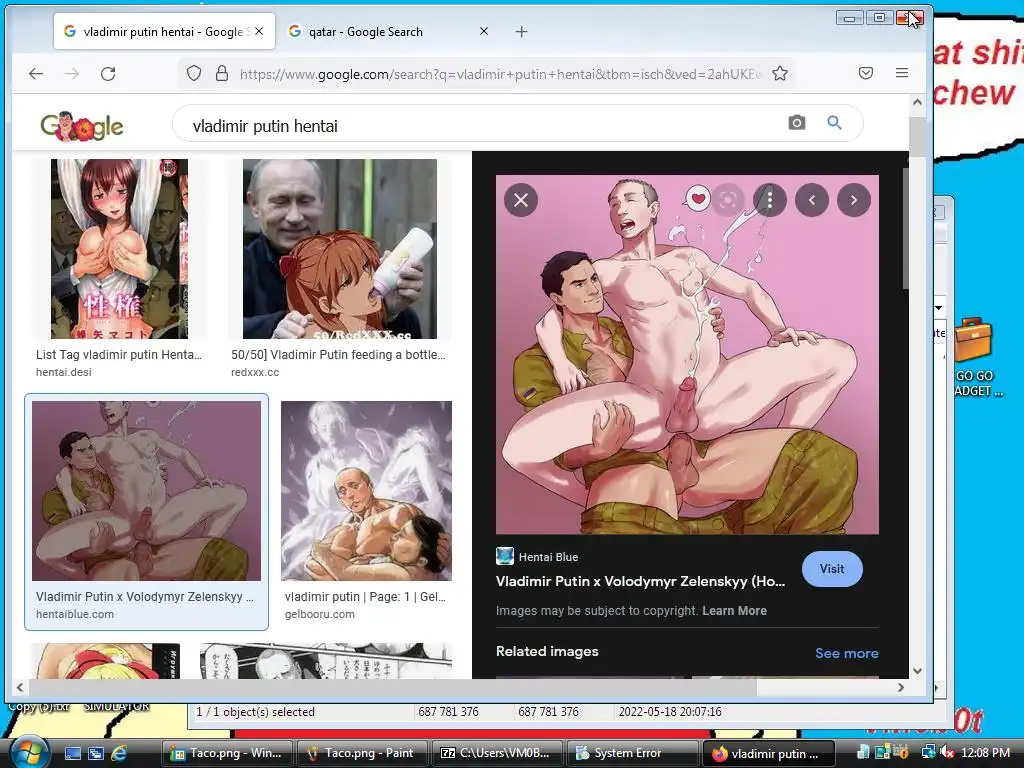Open the tracking protection shield icon

(x=194, y=73)
